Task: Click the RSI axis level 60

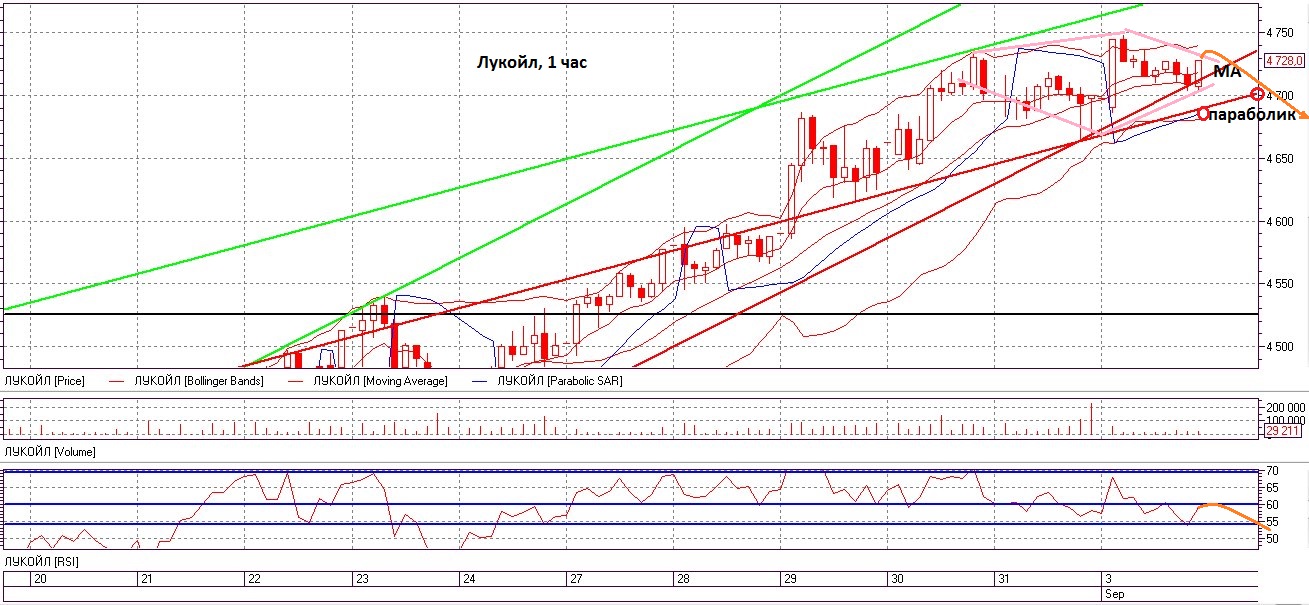Action: 1274,504
